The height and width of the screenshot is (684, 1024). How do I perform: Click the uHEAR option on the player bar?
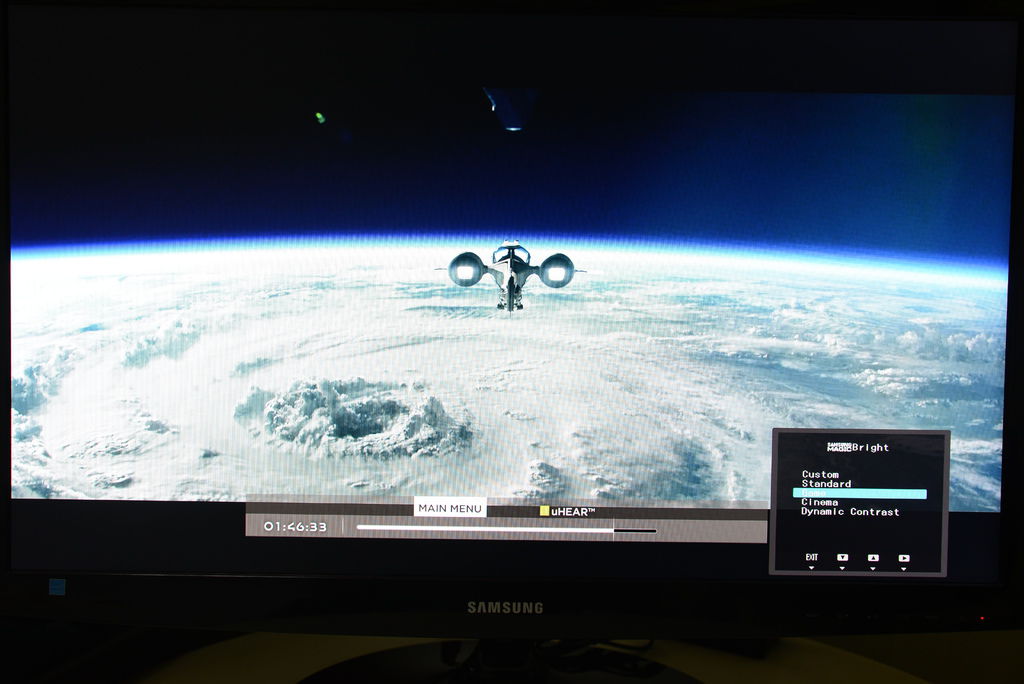[573, 512]
